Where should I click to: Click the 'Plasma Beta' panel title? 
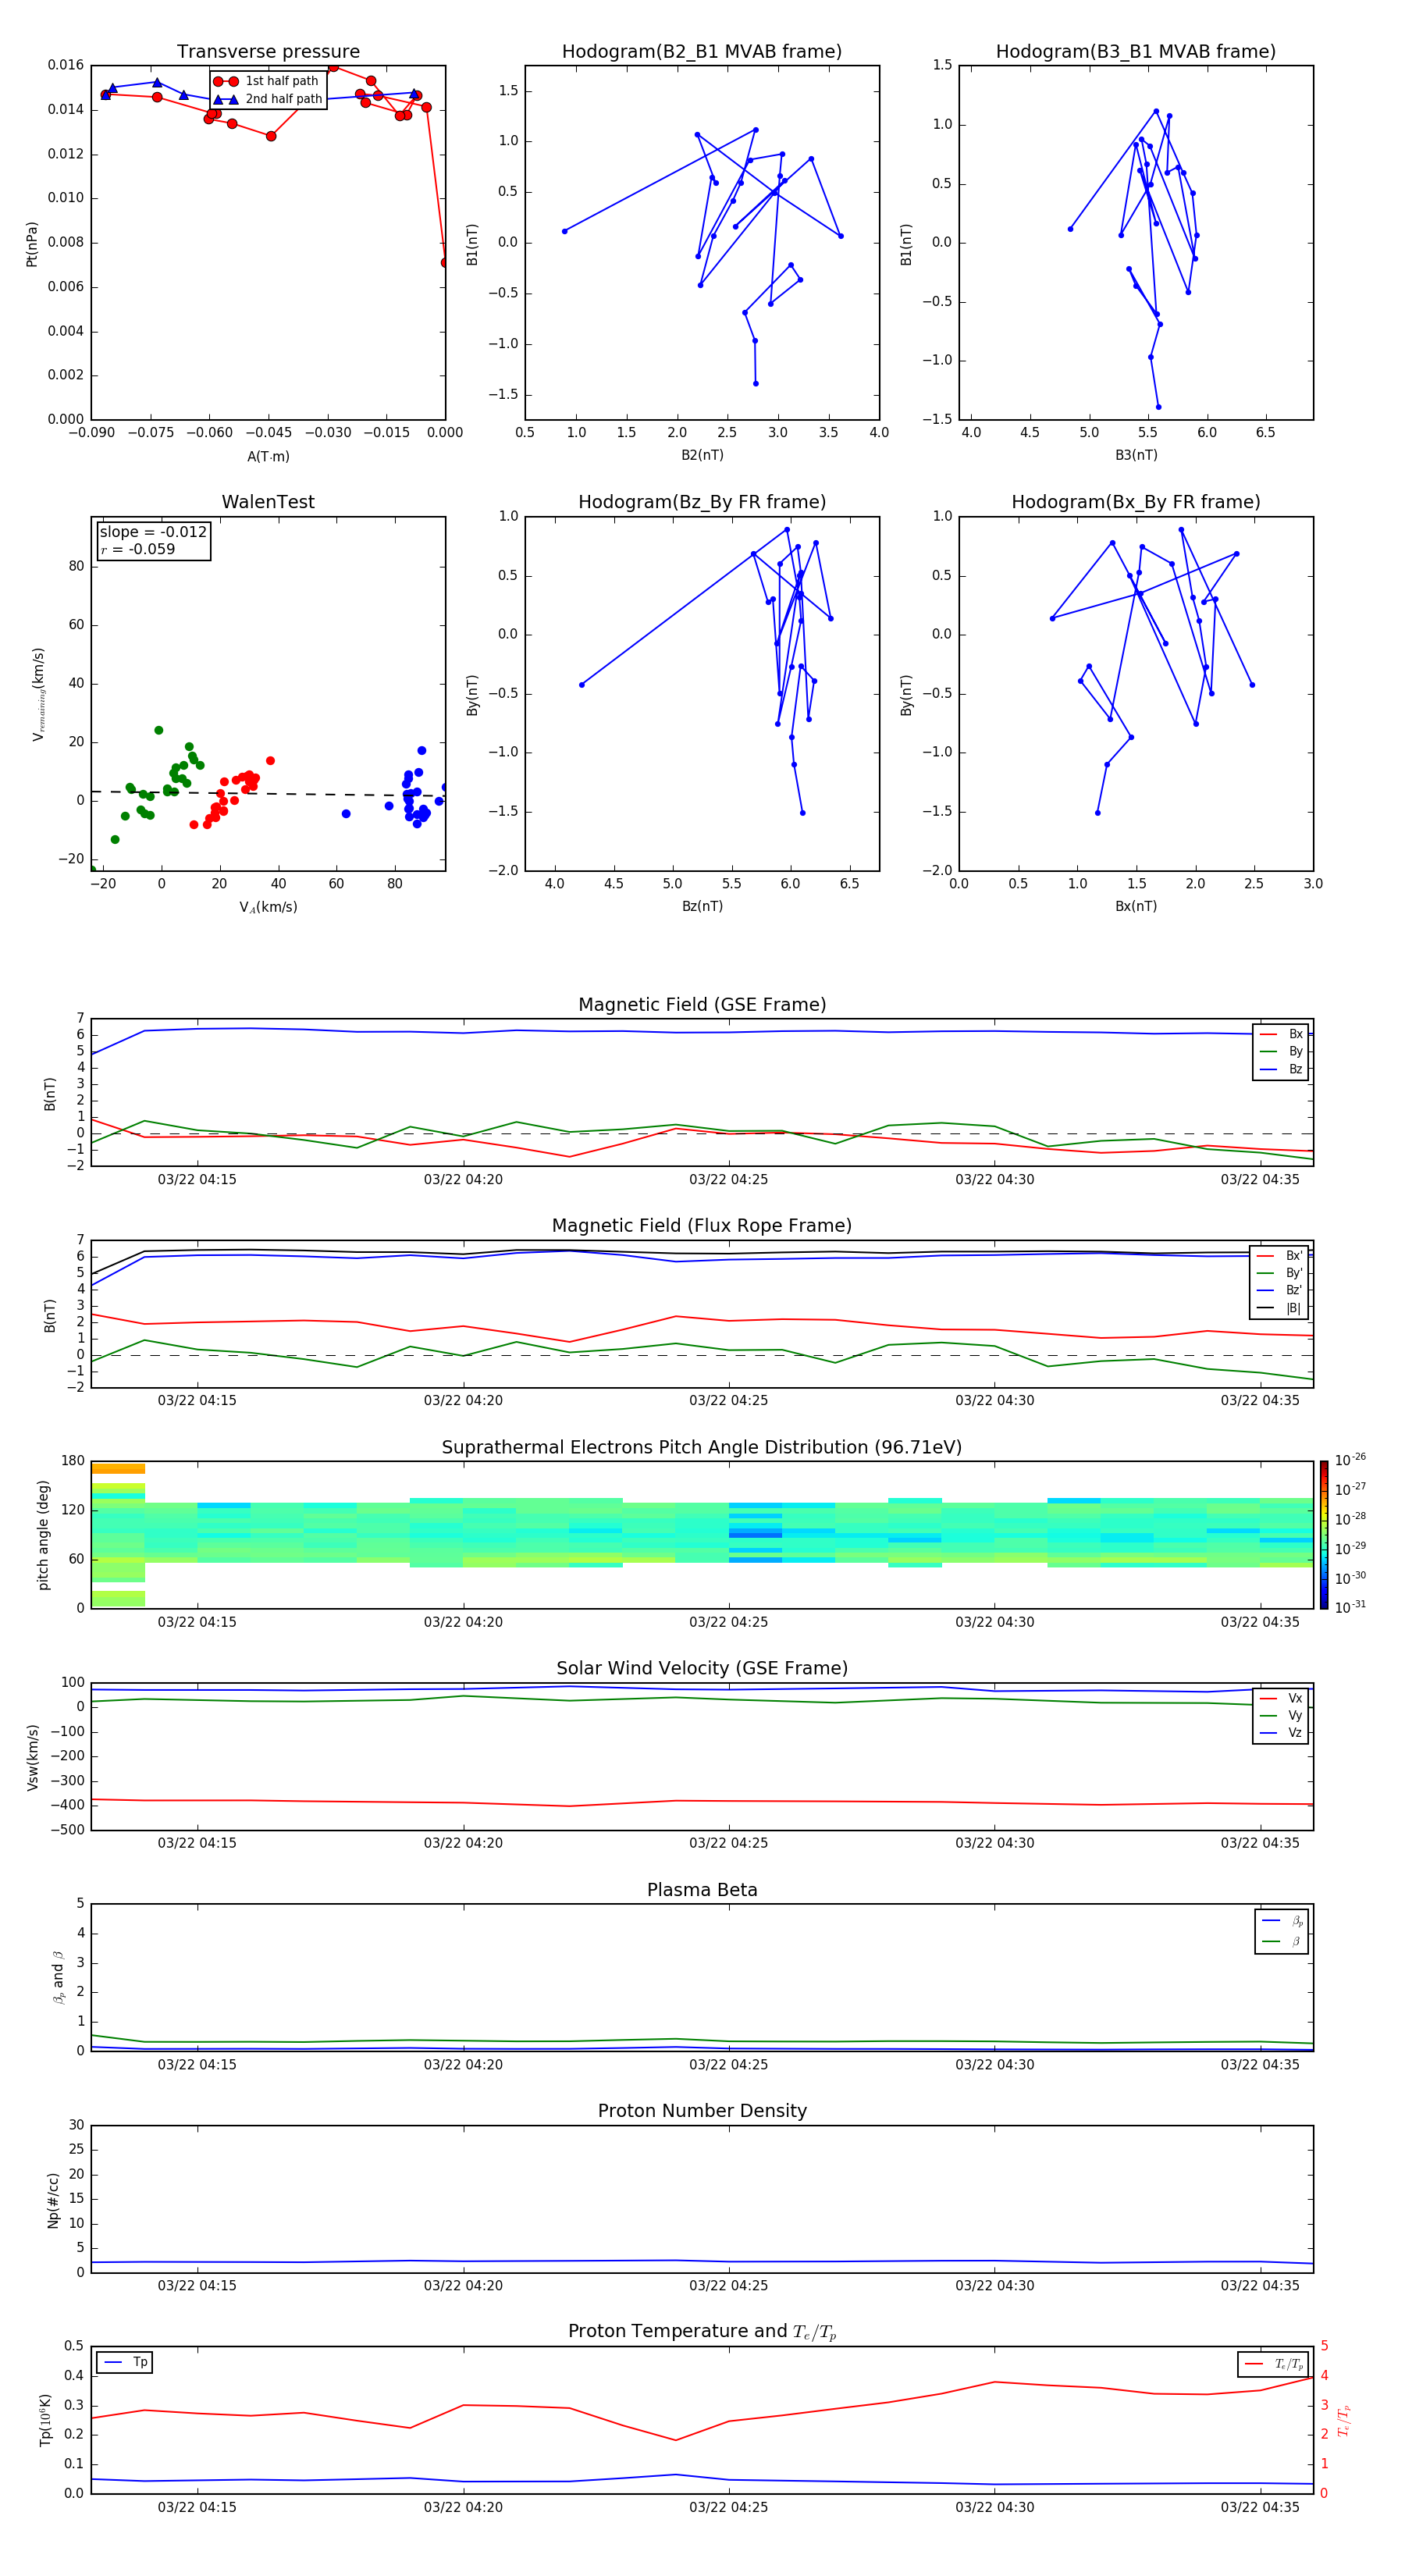pos(702,1891)
